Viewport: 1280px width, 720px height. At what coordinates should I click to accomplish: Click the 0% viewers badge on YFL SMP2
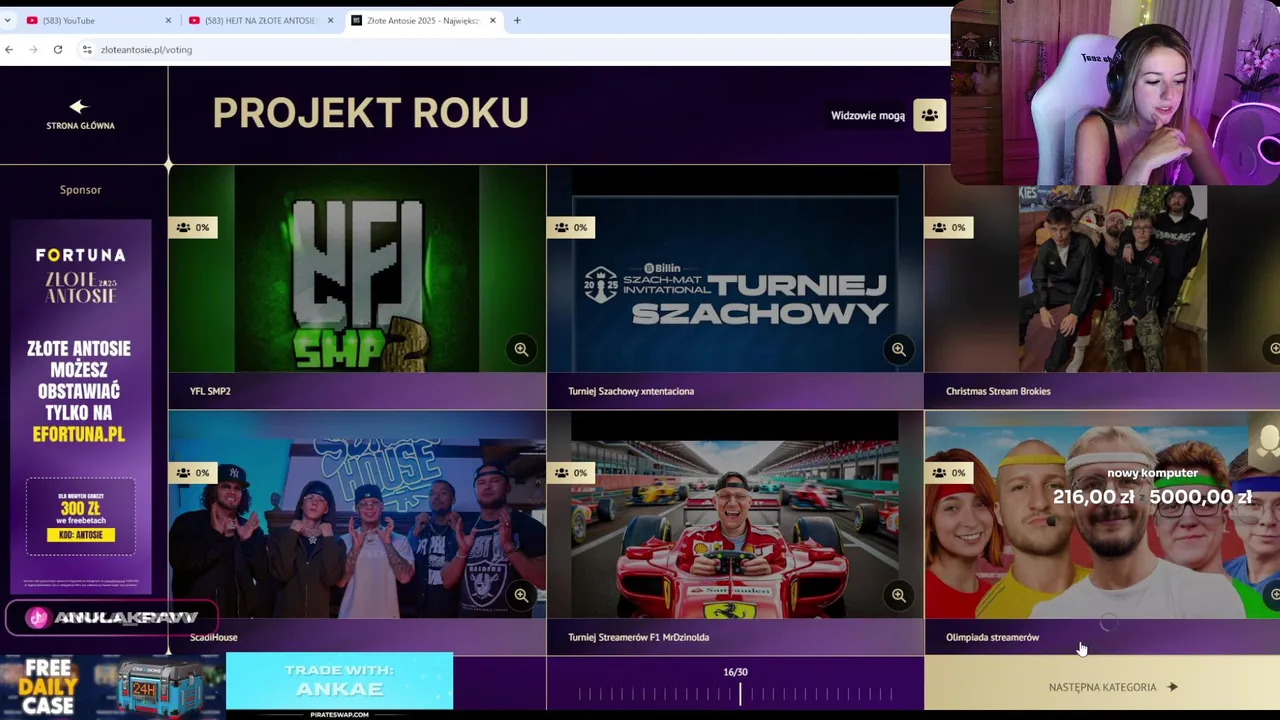coord(192,227)
